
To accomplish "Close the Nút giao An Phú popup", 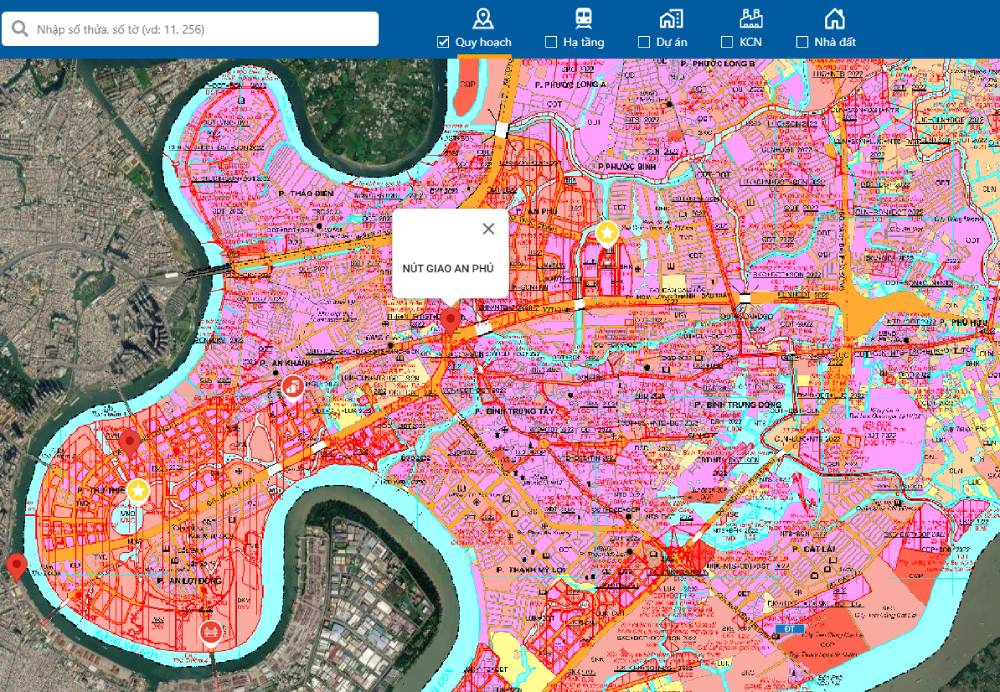I will click(488, 229).
